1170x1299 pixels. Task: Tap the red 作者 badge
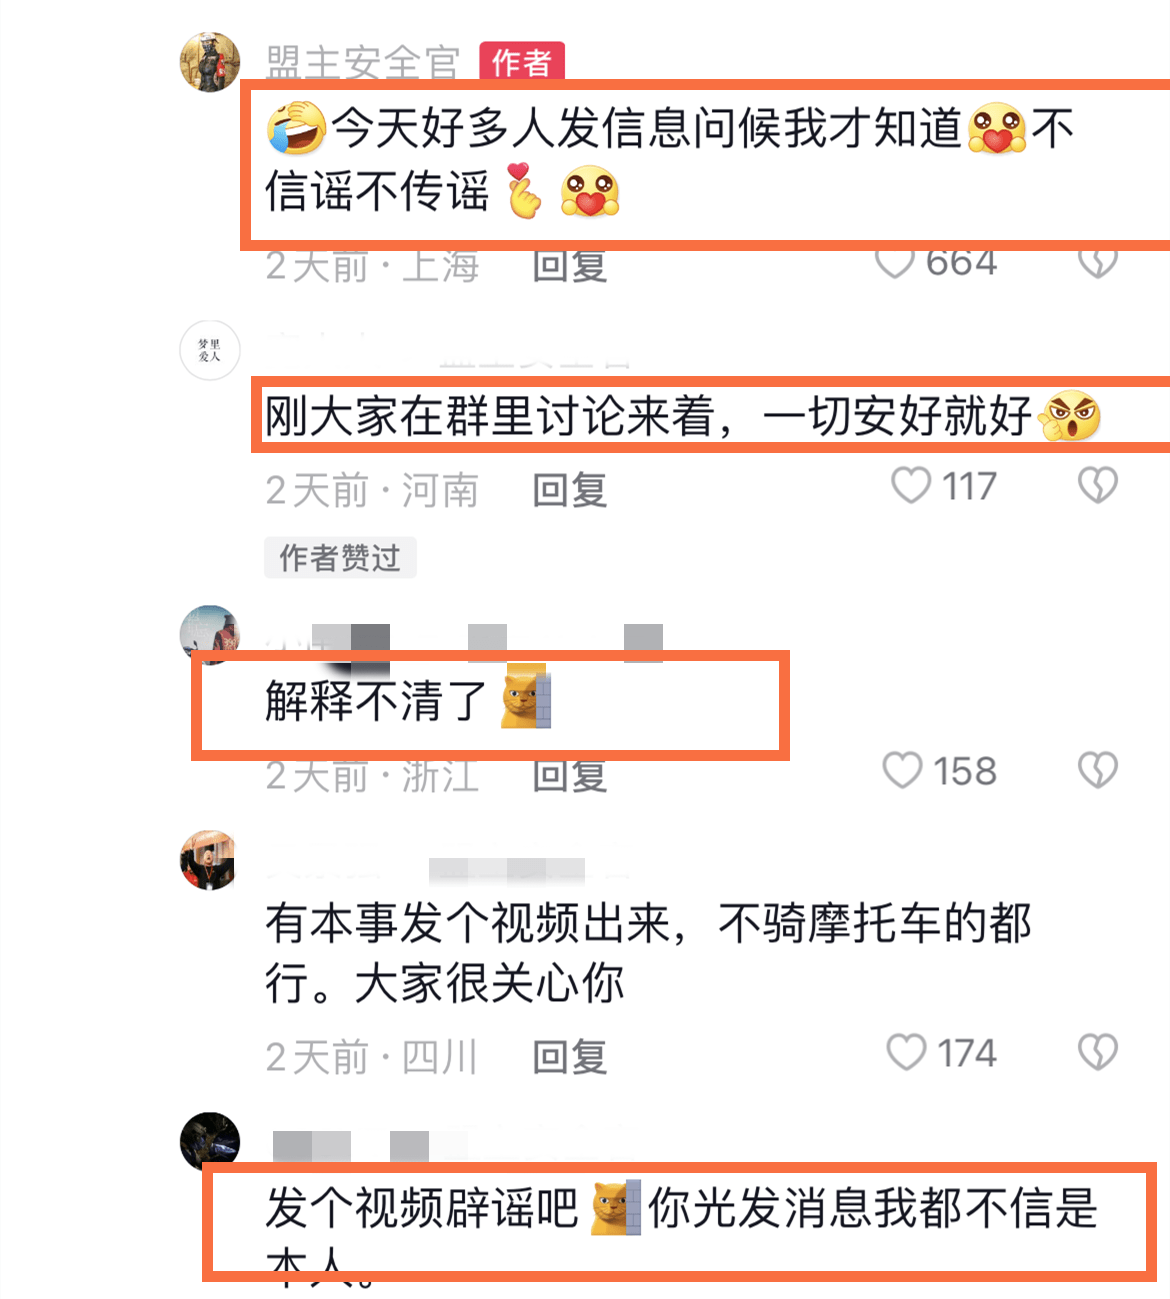[x=522, y=62]
